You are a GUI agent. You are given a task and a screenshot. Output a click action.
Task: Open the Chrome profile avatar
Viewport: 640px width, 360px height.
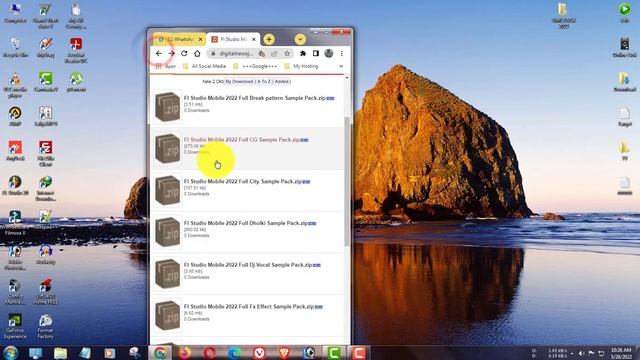pos(329,53)
